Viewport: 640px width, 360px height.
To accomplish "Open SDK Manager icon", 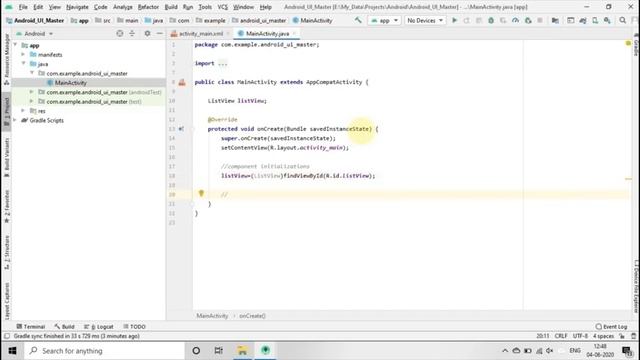I will tap(607, 20).
